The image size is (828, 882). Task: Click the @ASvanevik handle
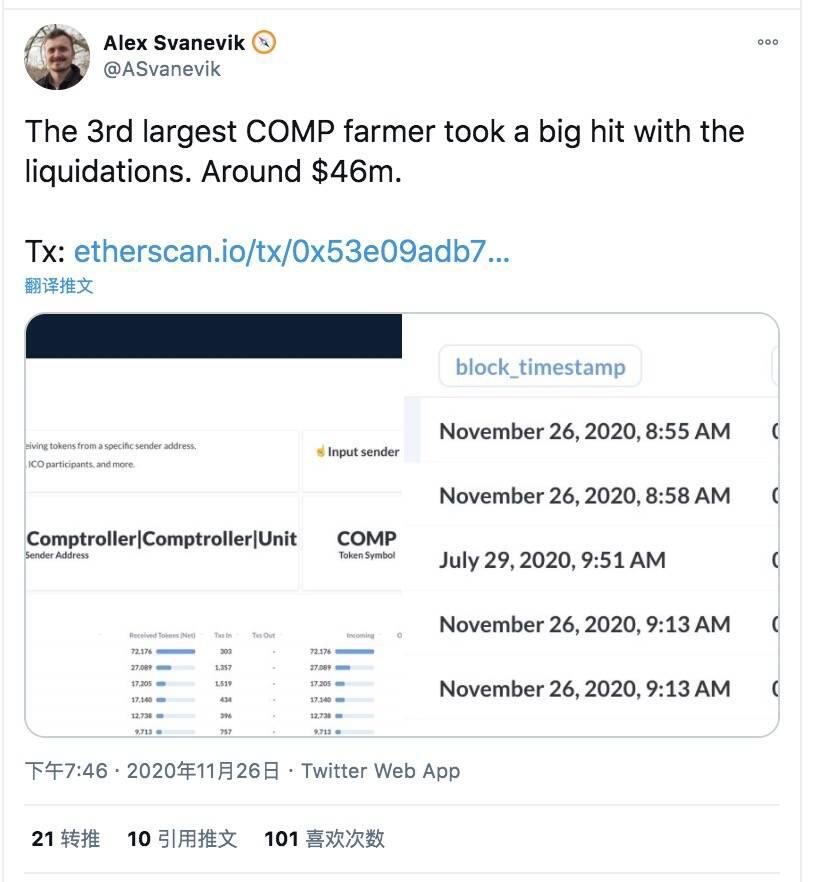point(162,69)
